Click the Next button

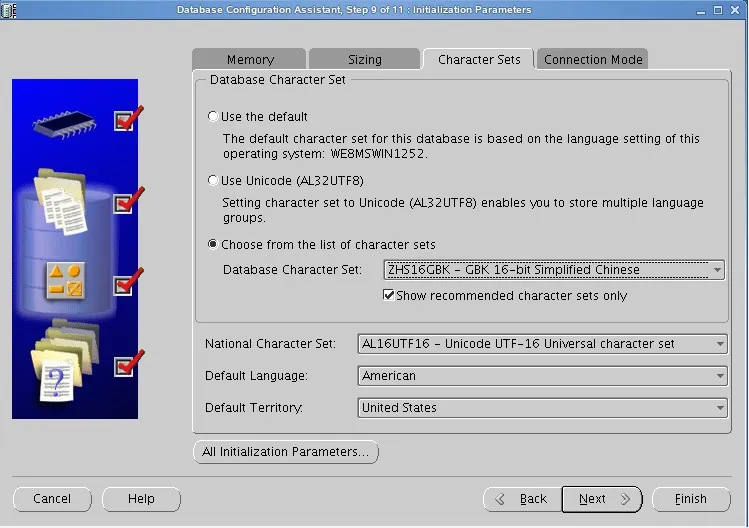point(602,499)
